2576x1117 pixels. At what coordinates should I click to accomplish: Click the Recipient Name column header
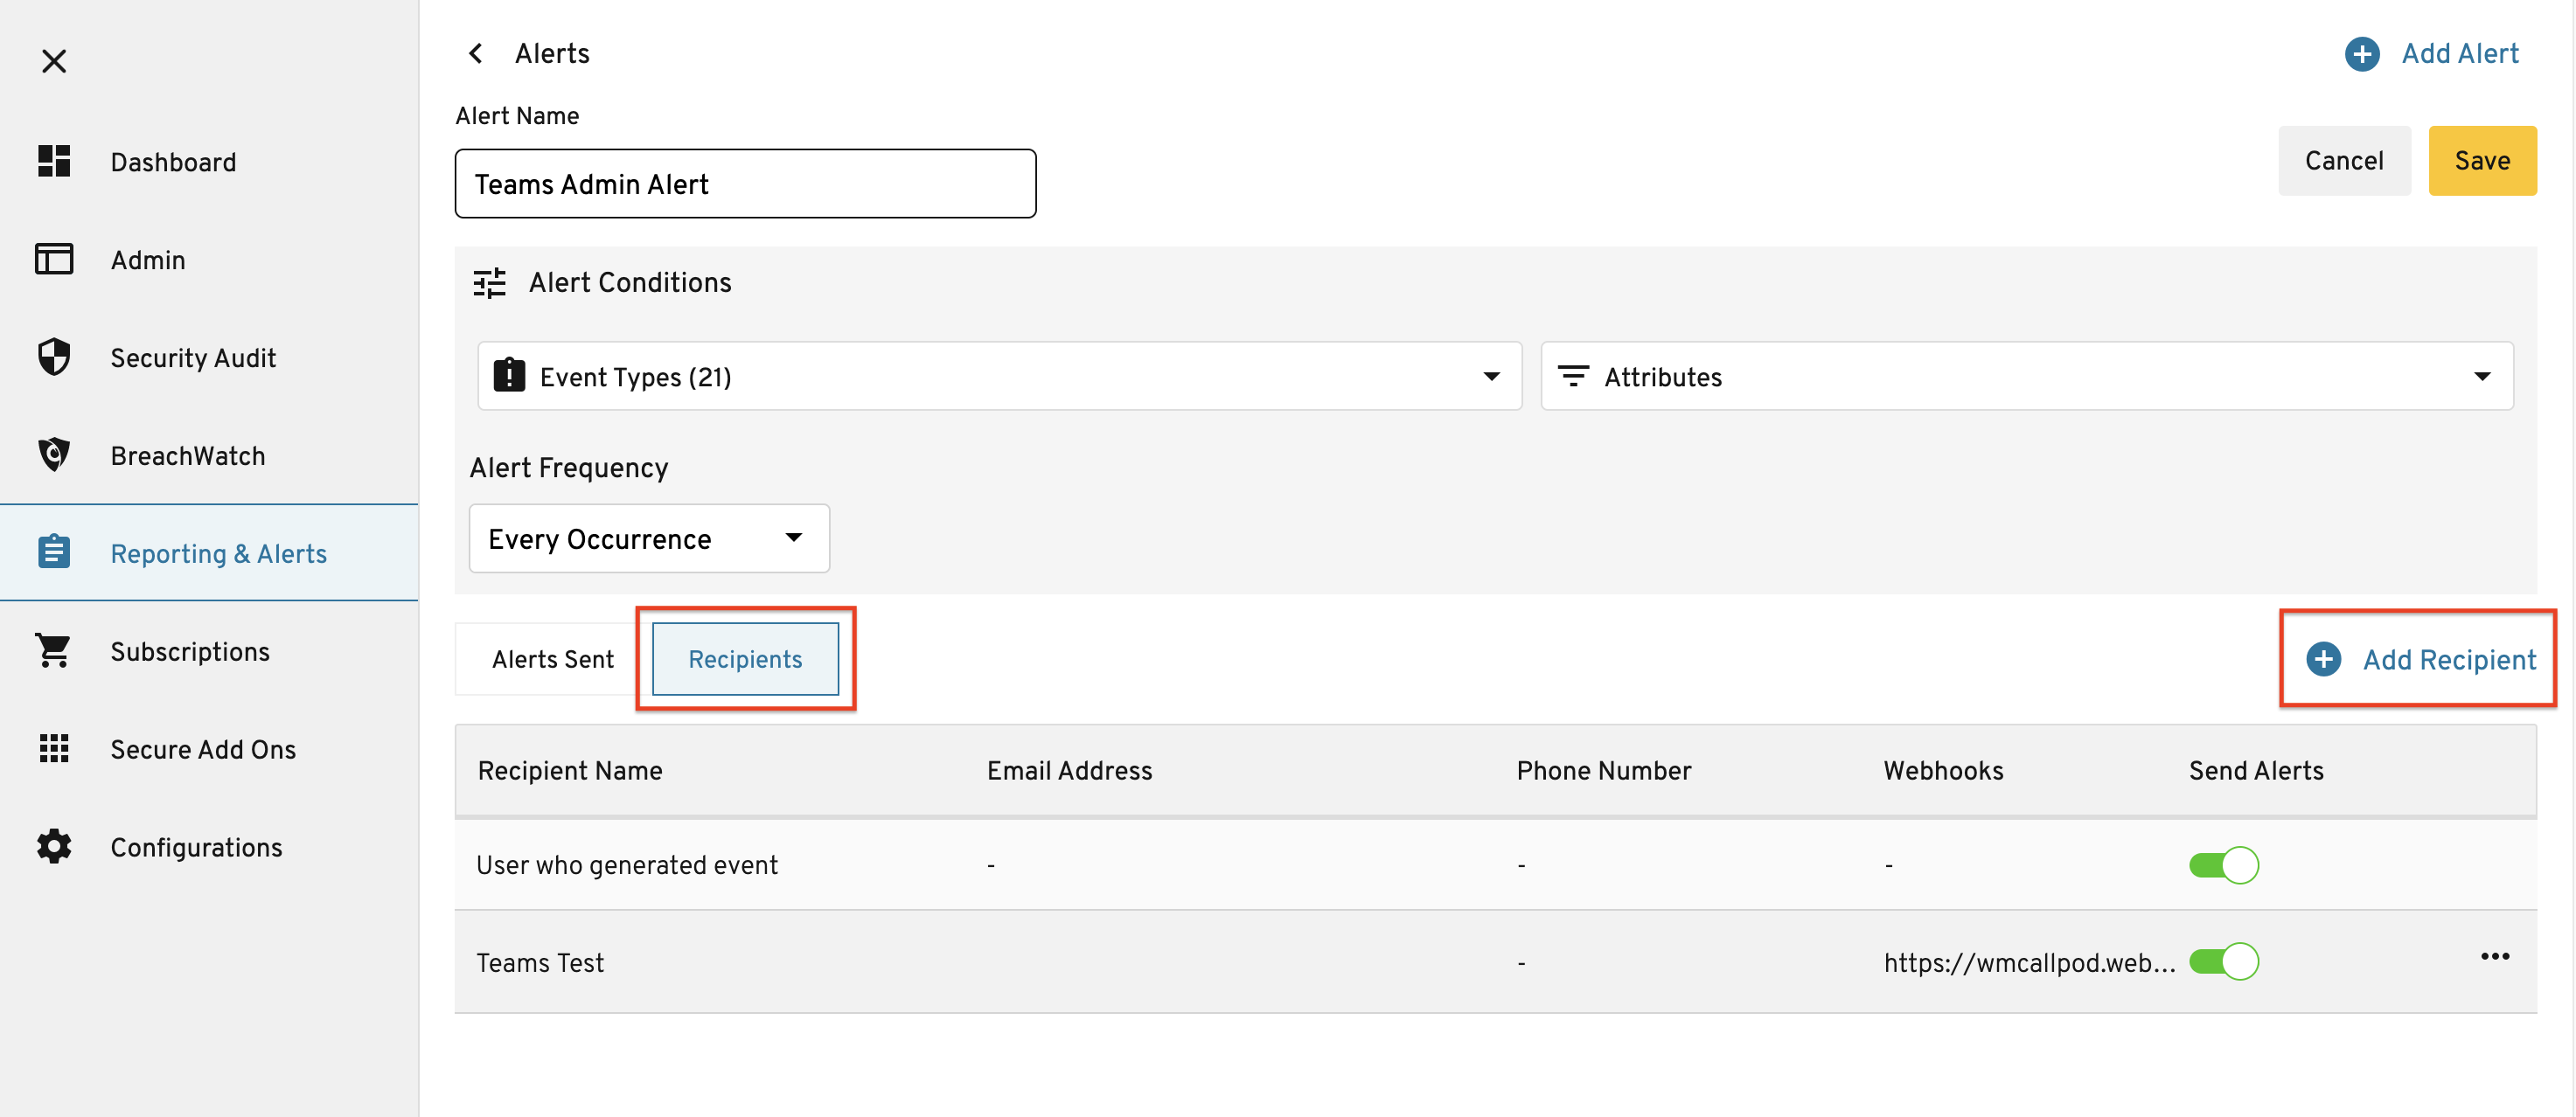pos(570,771)
